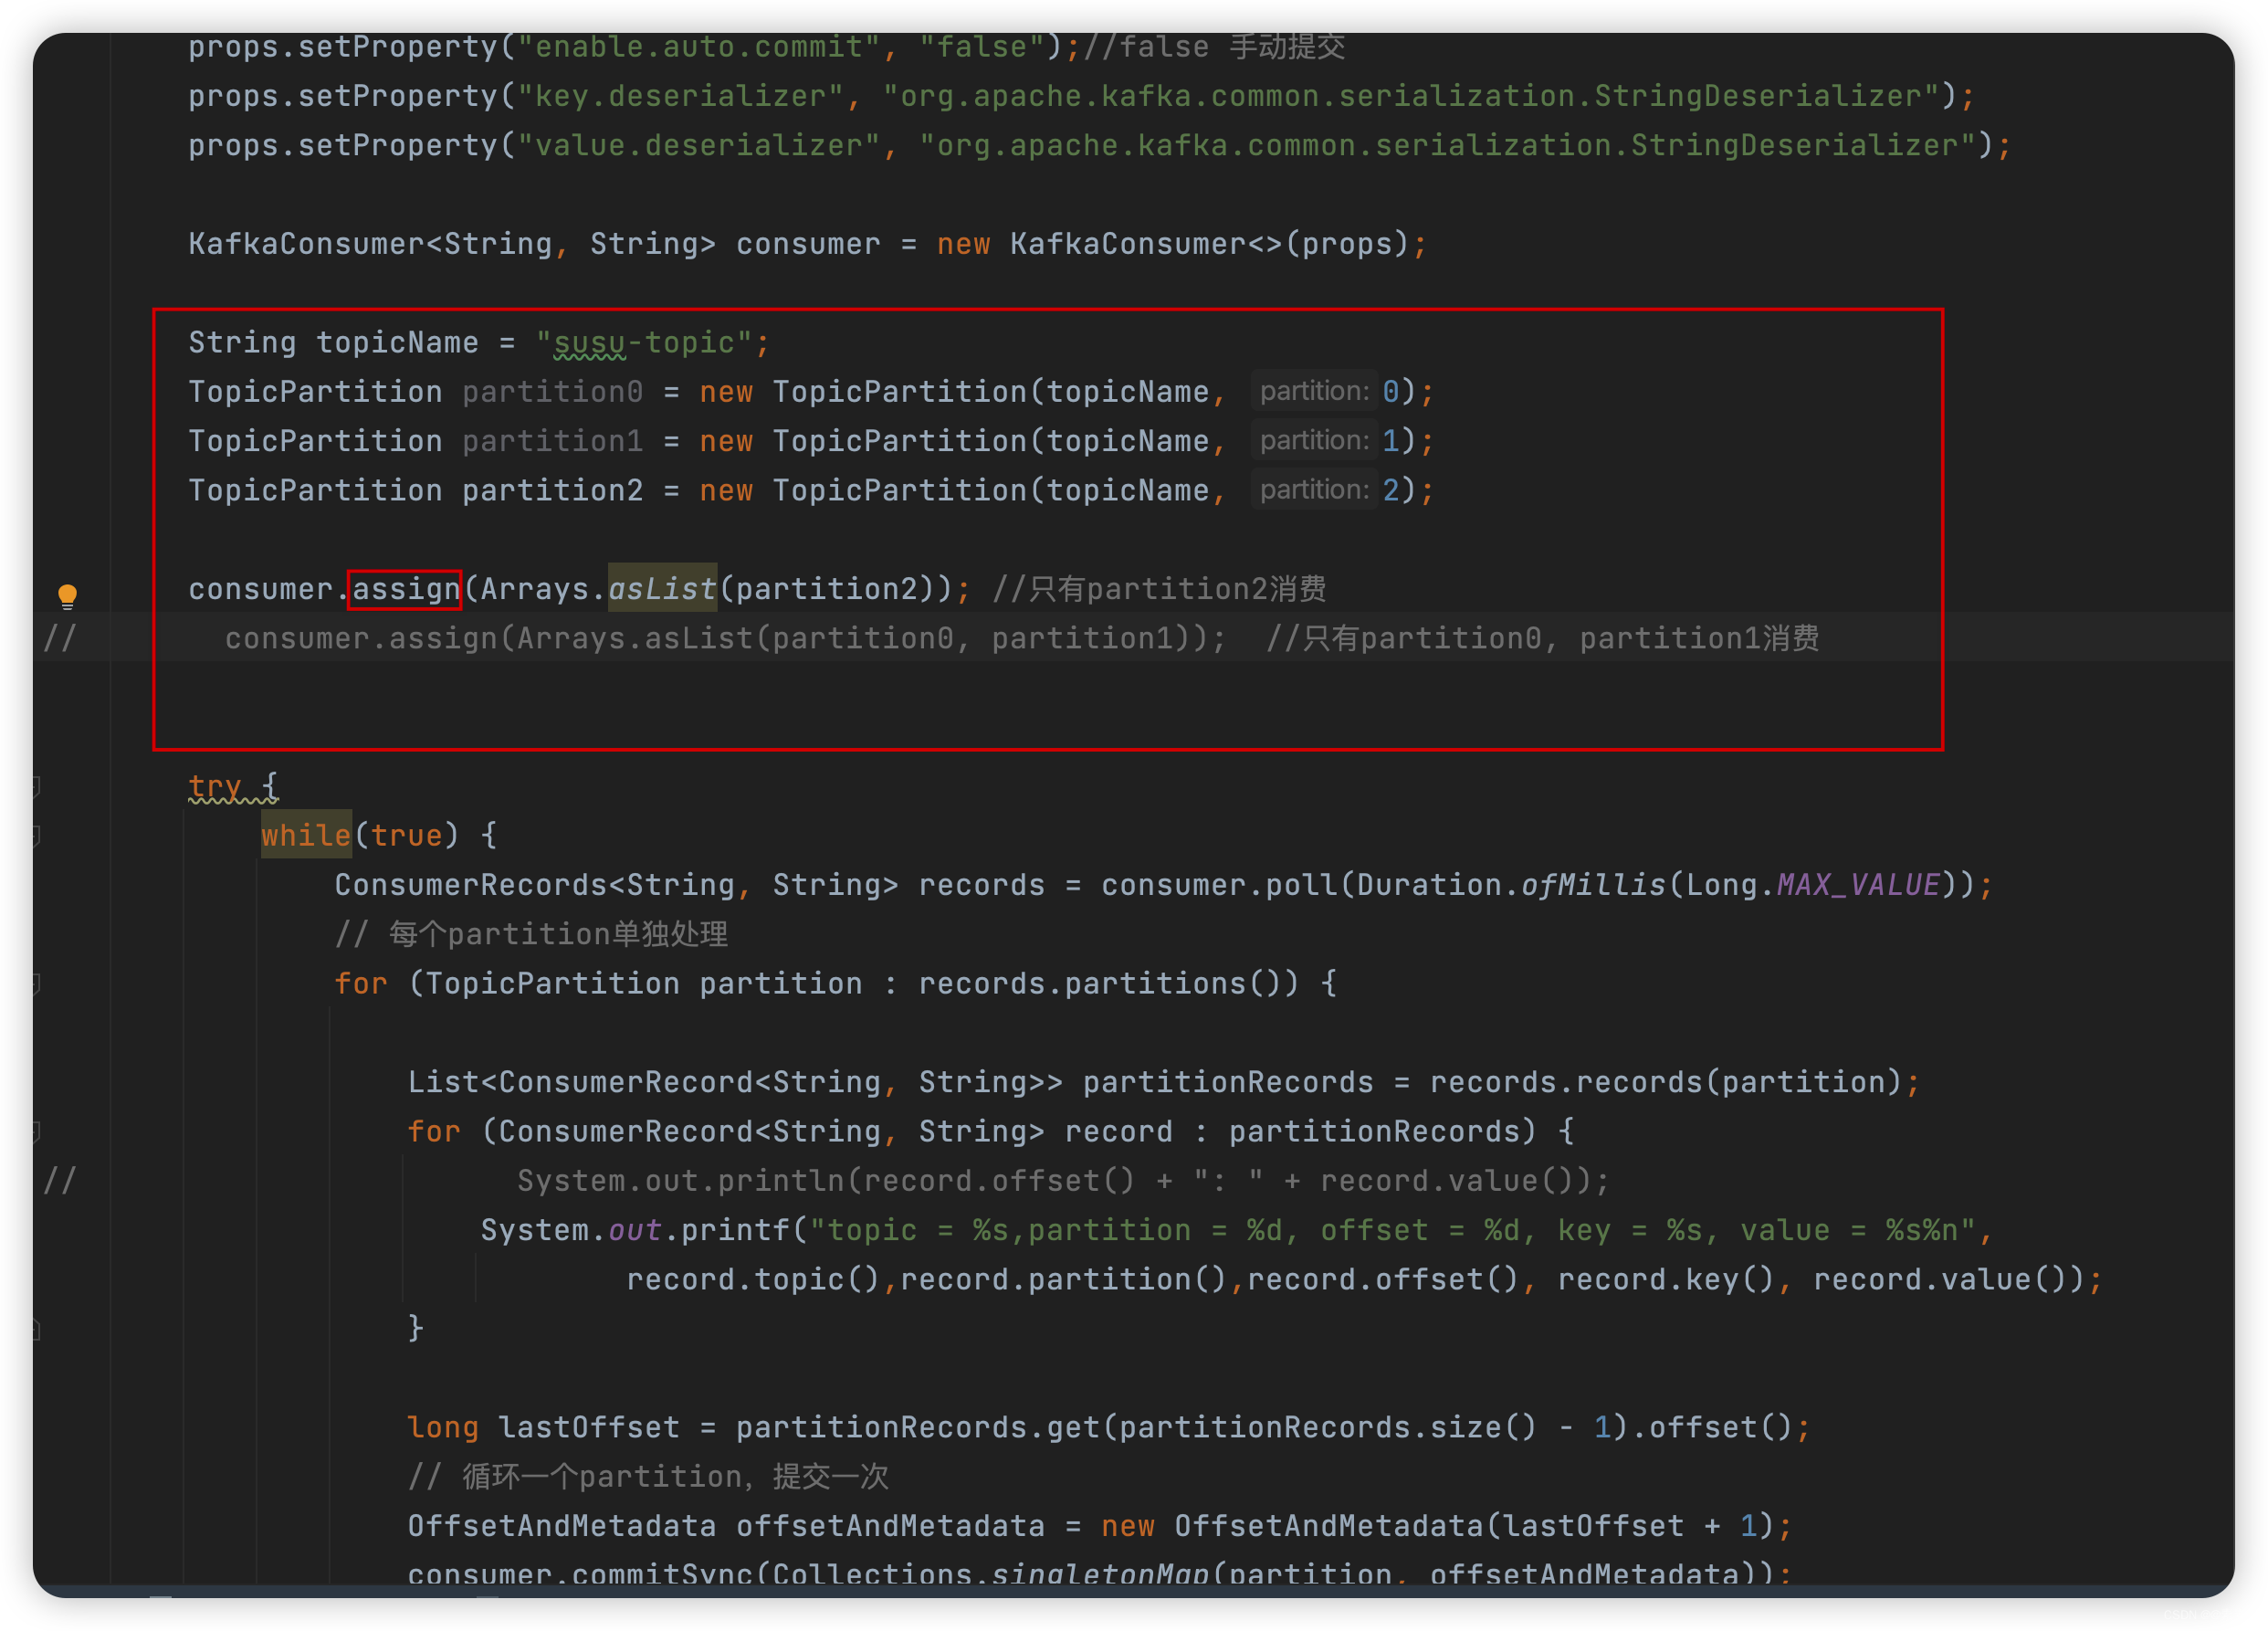Click the italic ofMillis method call
The image size is (2268, 1631).
[x=1593, y=884]
